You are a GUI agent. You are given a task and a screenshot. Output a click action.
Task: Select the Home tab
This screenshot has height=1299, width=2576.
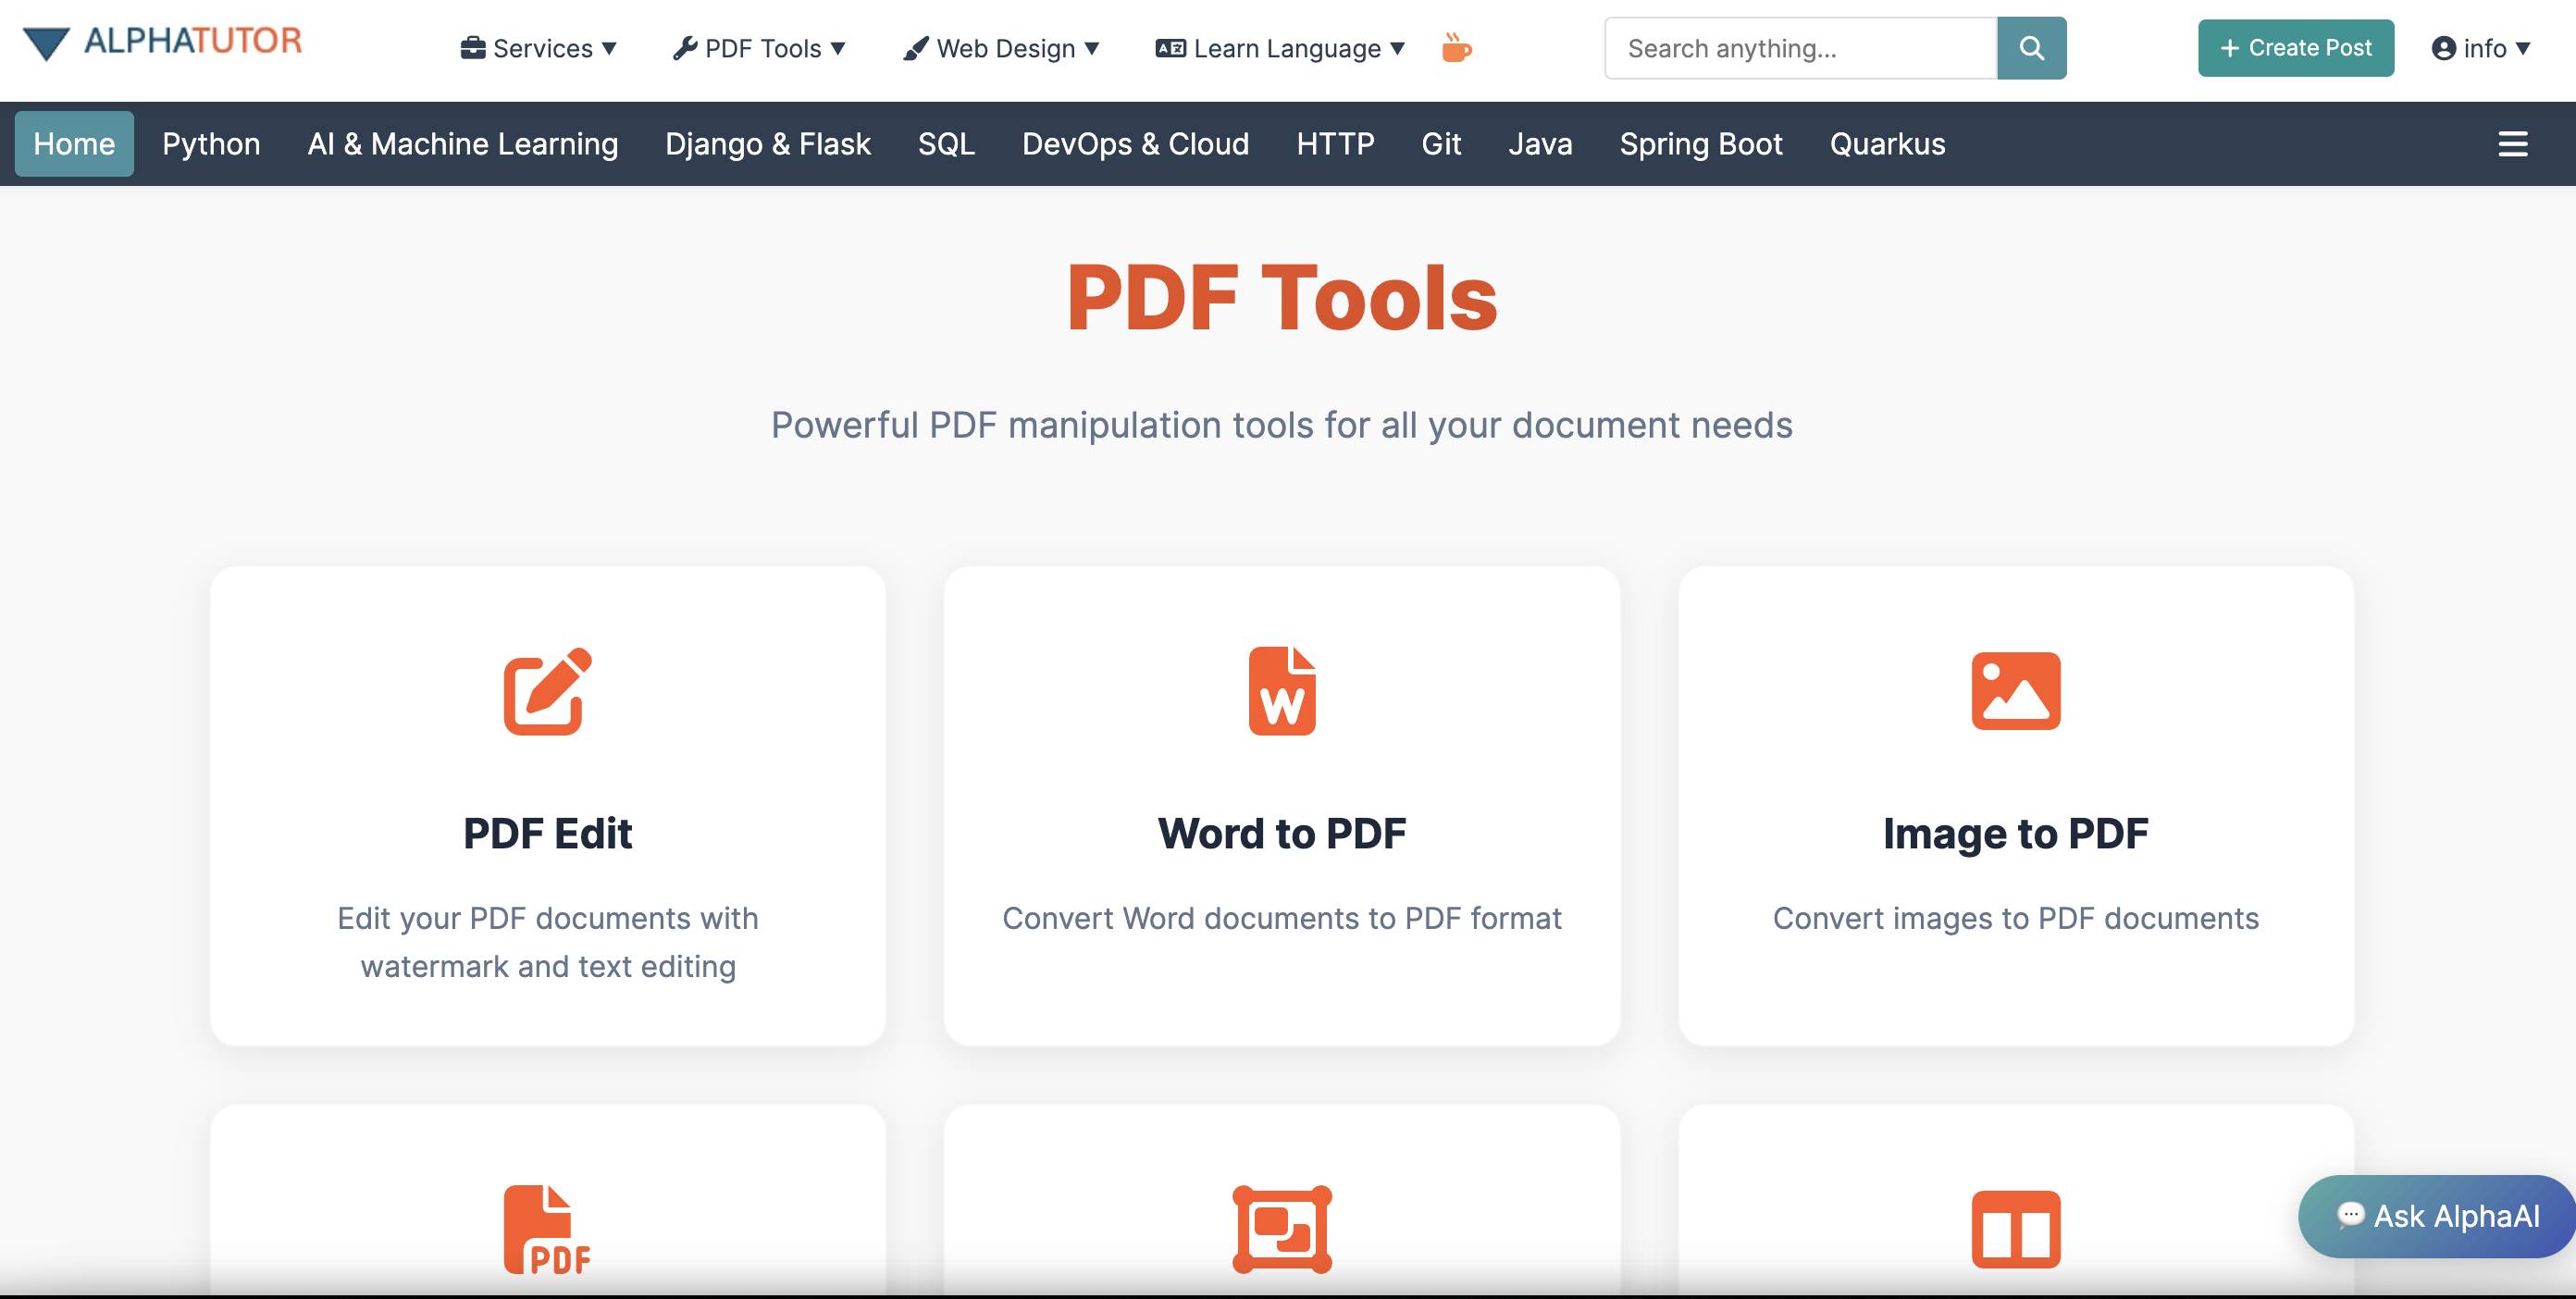click(x=74, y=144)
